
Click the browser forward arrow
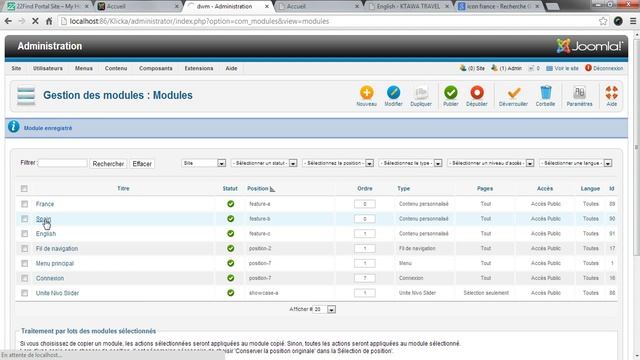point(22,21)
